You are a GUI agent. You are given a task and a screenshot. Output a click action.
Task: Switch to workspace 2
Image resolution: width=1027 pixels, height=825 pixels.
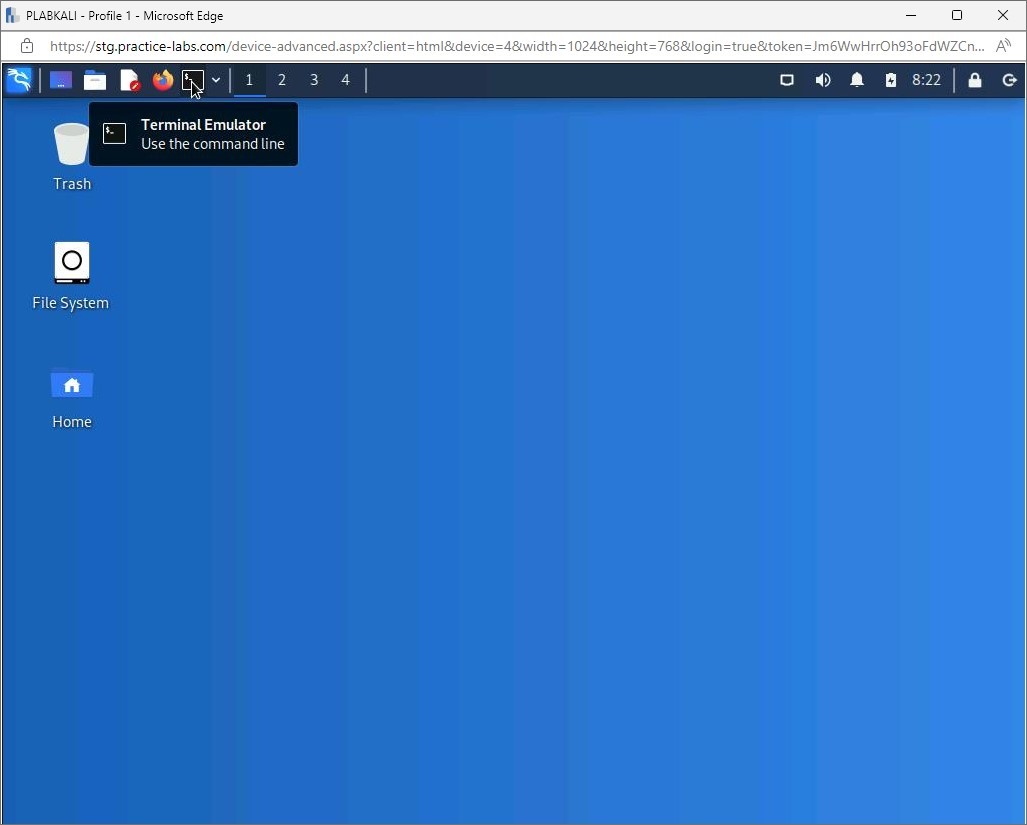[282, 80]
